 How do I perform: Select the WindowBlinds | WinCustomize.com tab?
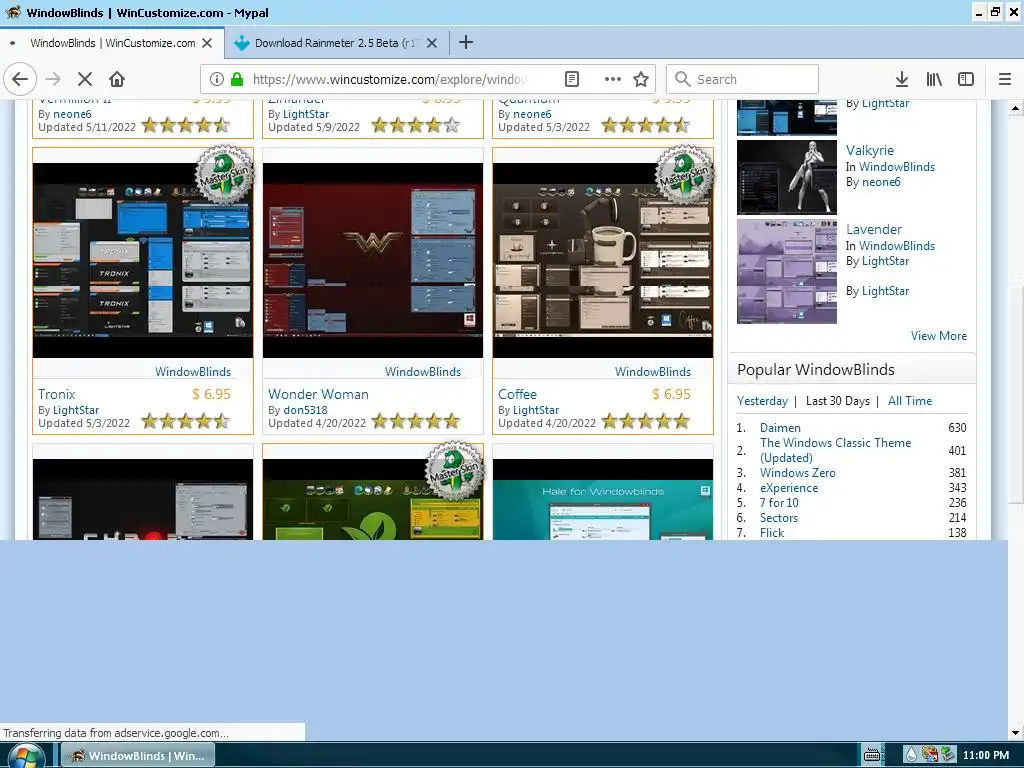(x=112, y=43)
